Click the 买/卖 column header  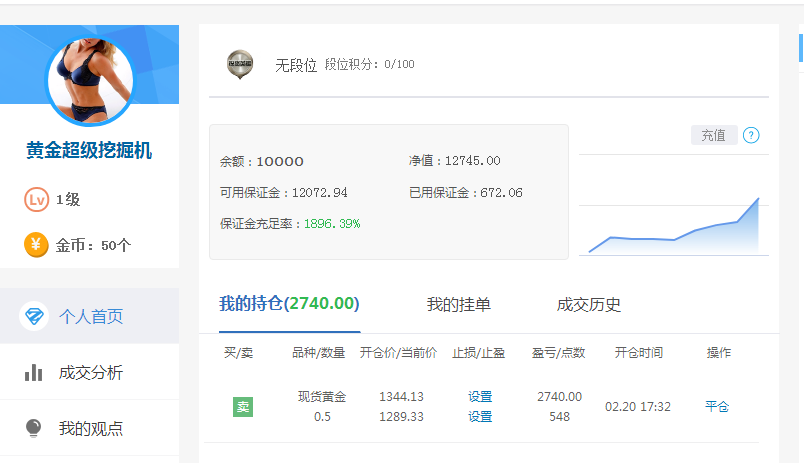(238, 353)
